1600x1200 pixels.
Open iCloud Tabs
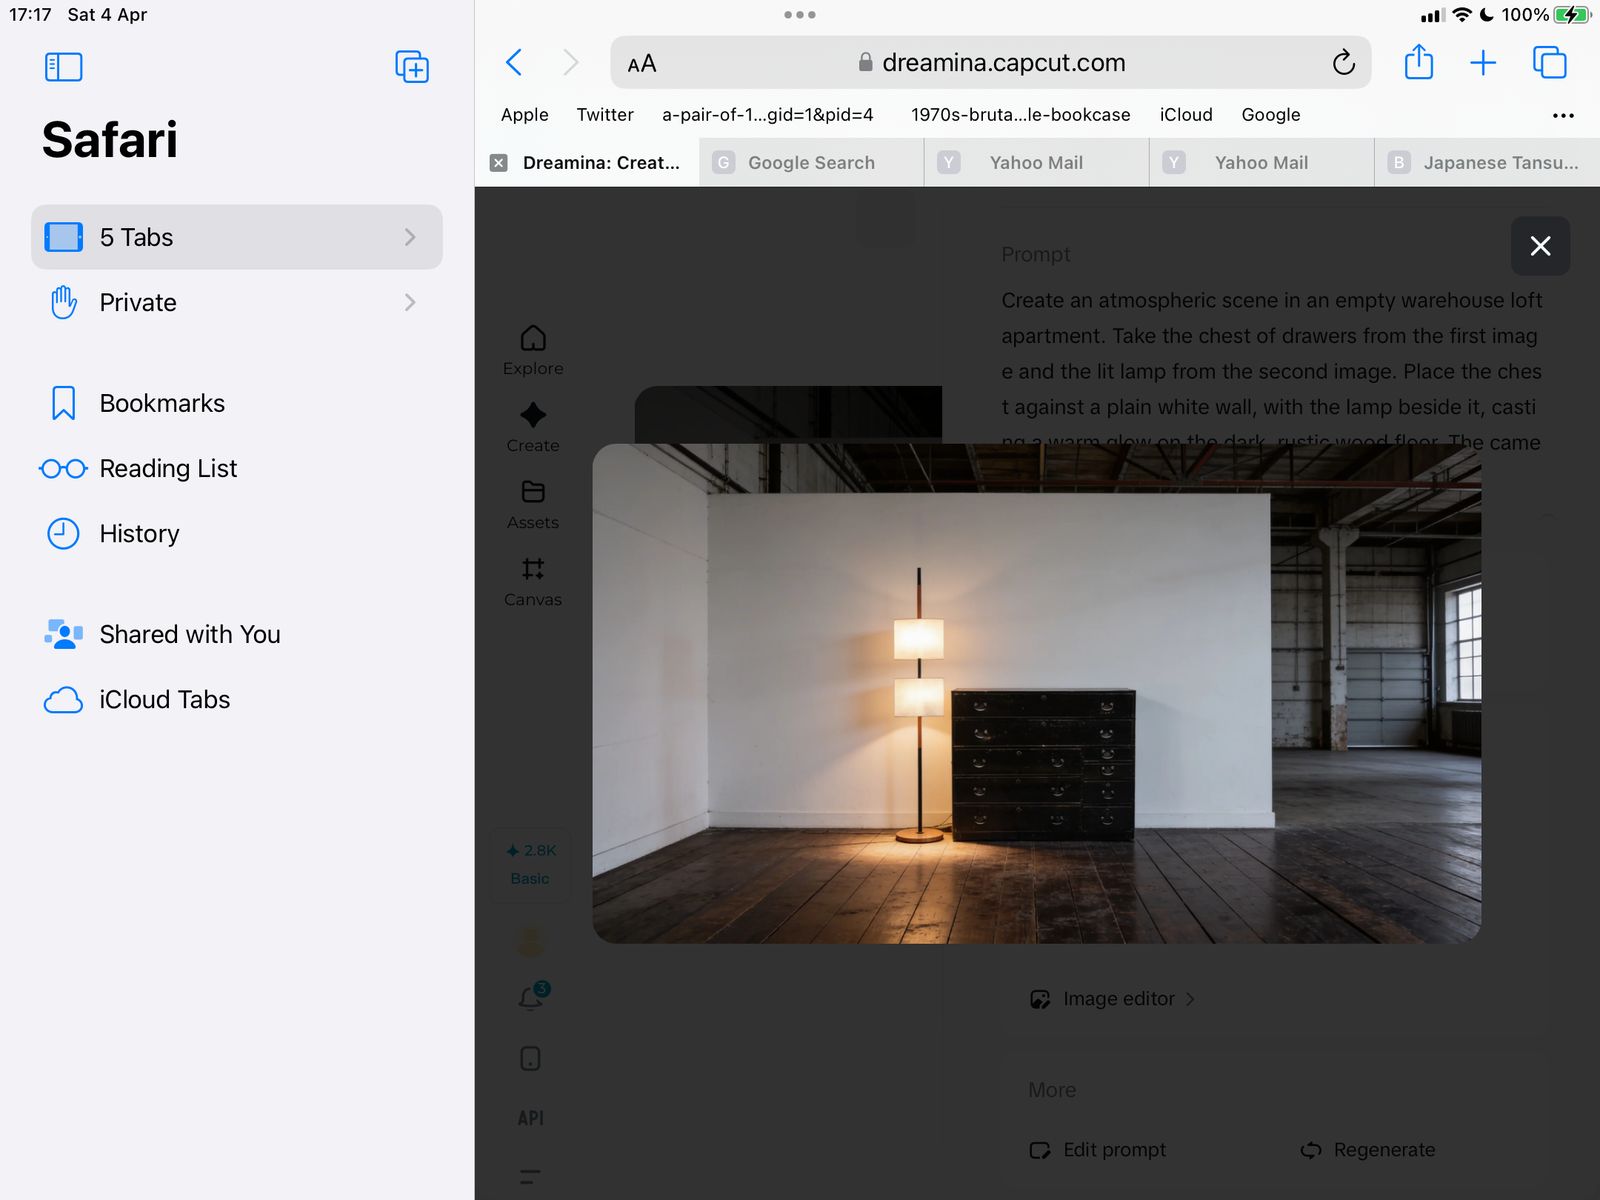pos(237,699)
